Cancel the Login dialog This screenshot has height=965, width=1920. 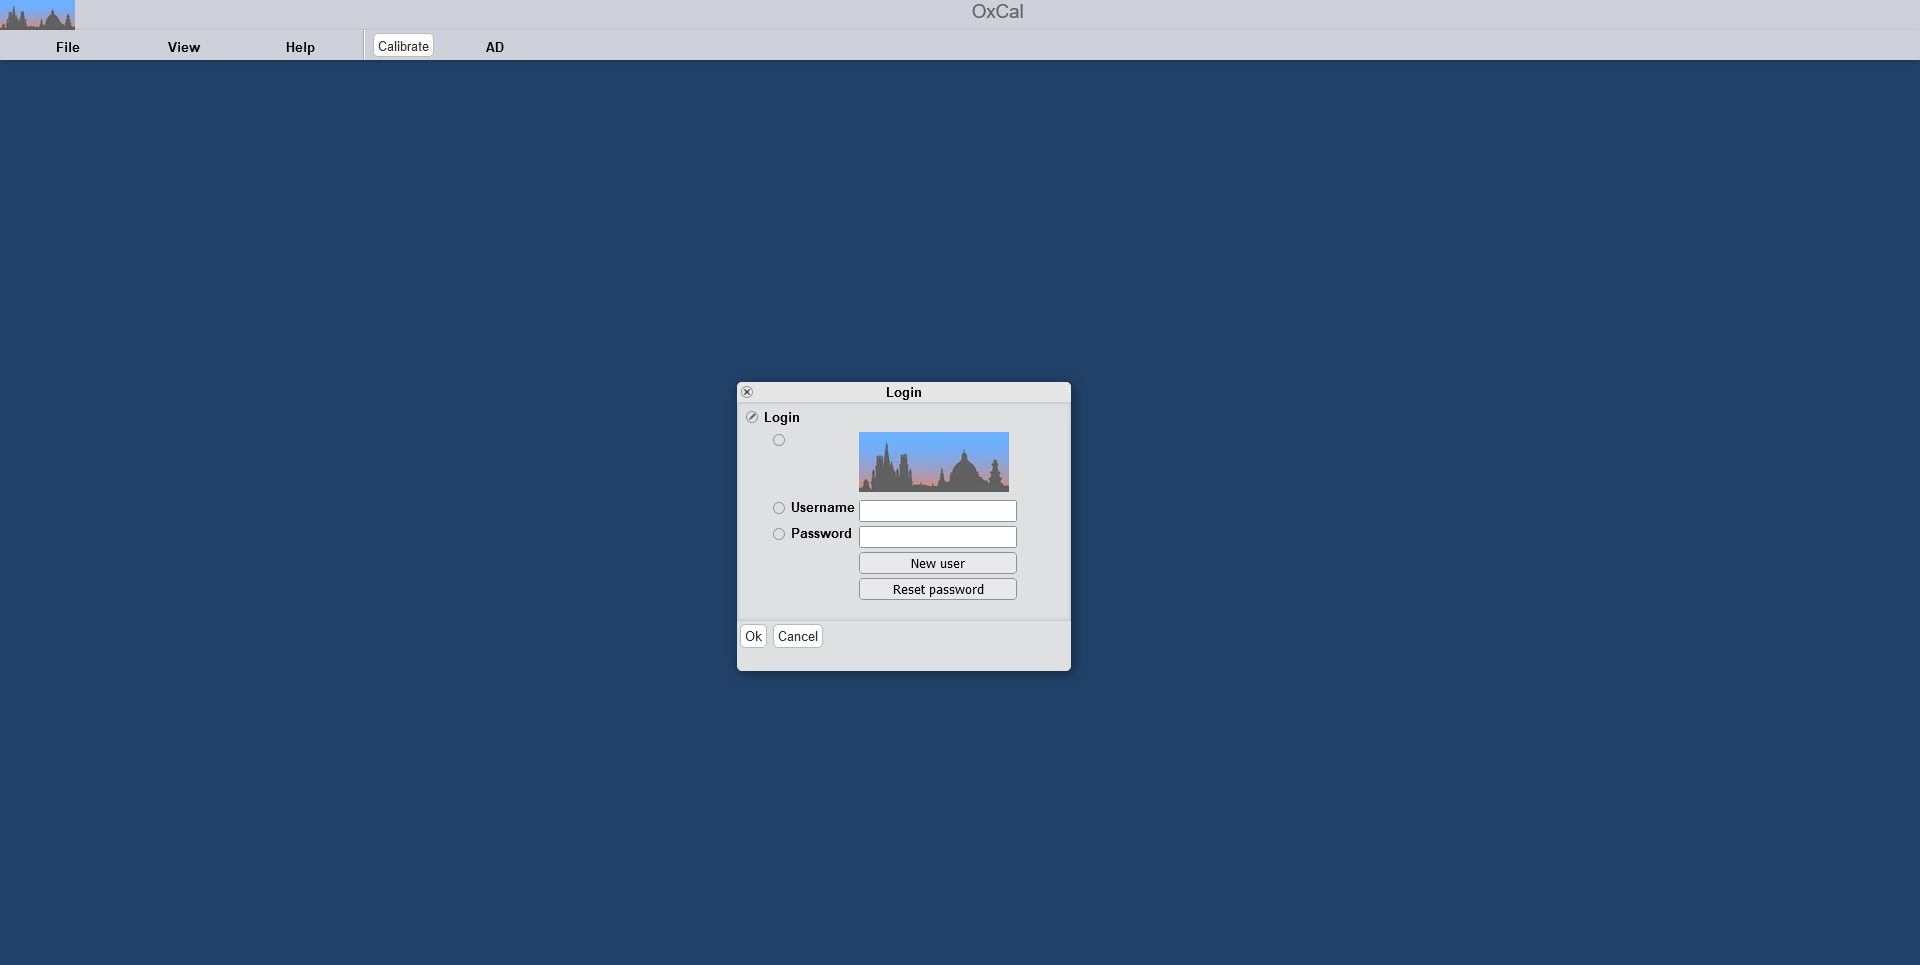[798, 636]
